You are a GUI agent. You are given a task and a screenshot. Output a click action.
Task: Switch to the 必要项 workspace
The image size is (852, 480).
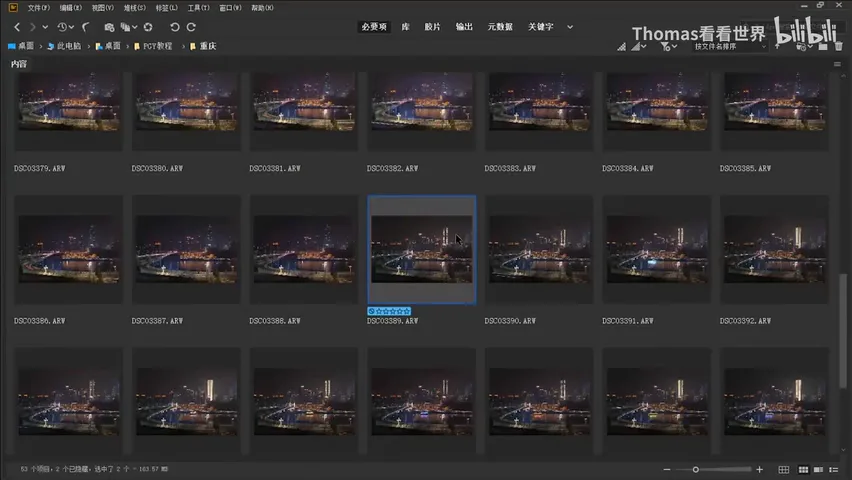(374, 27)
